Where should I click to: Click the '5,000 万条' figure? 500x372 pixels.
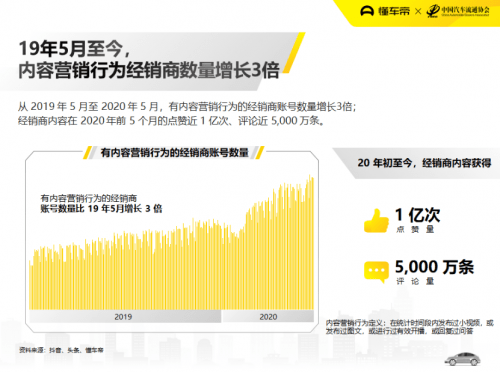pyautogui.click(x=434, y=267)
